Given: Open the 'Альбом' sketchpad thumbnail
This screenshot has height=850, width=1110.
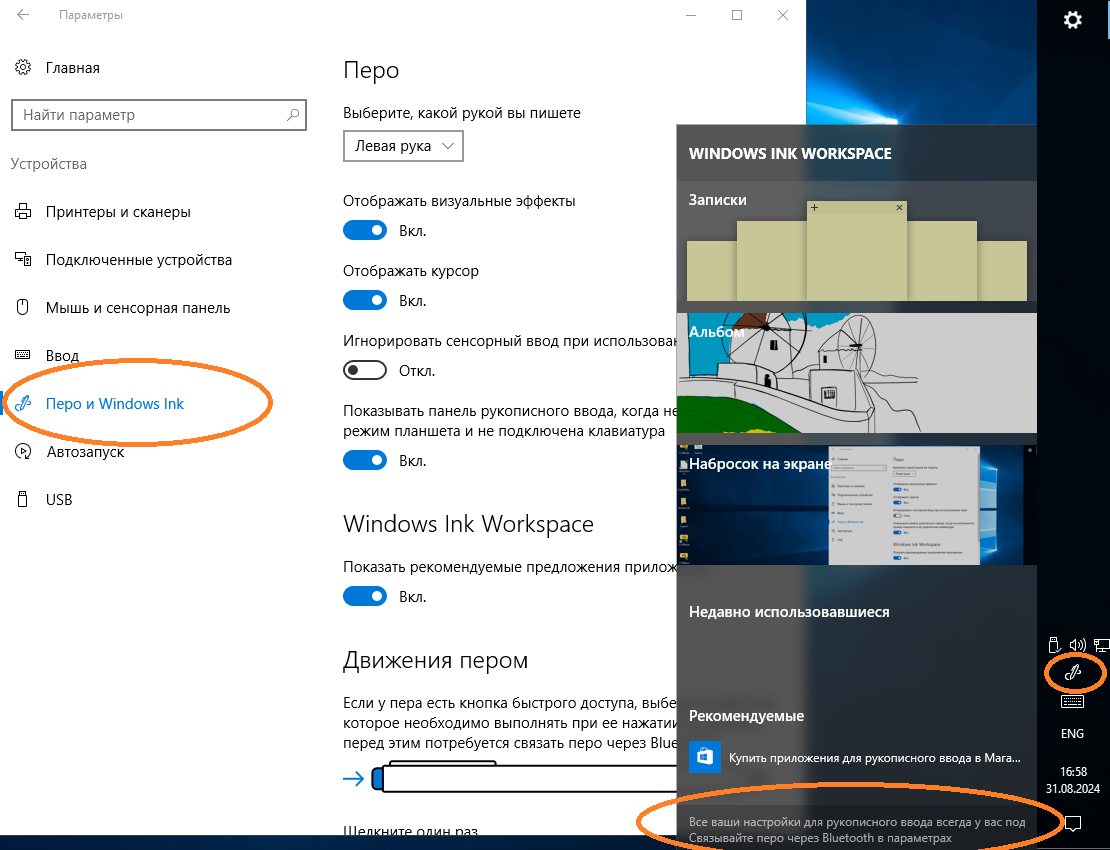Looking at the screenshot, I should 856,374.
